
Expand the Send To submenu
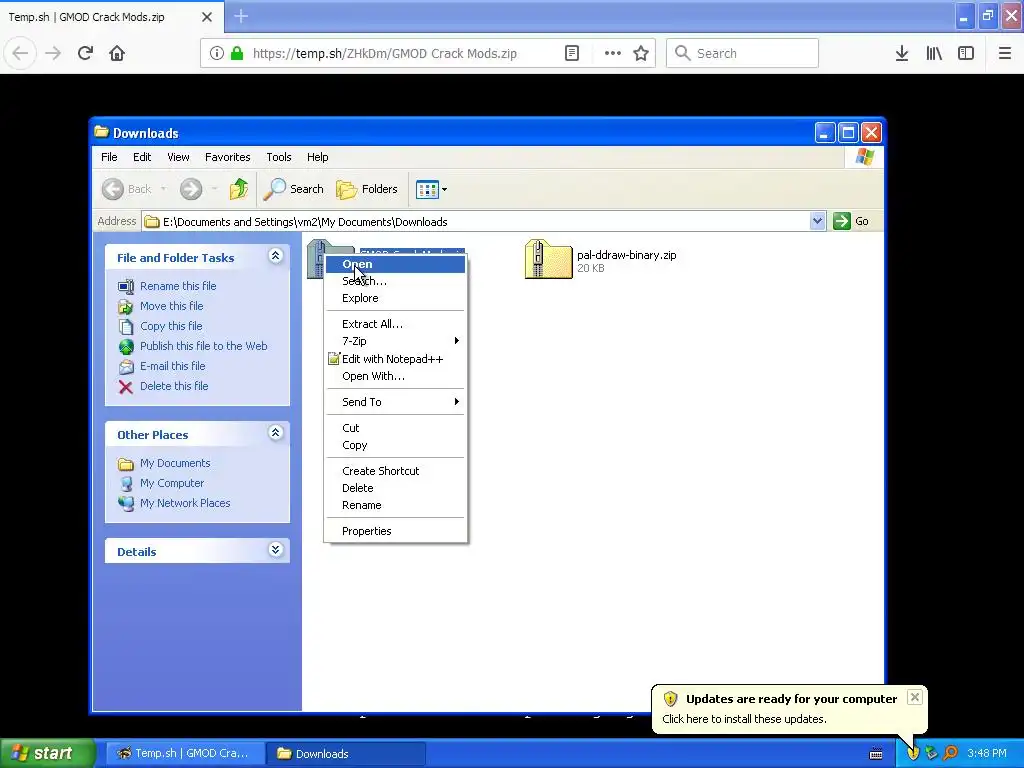click(395, 402)
